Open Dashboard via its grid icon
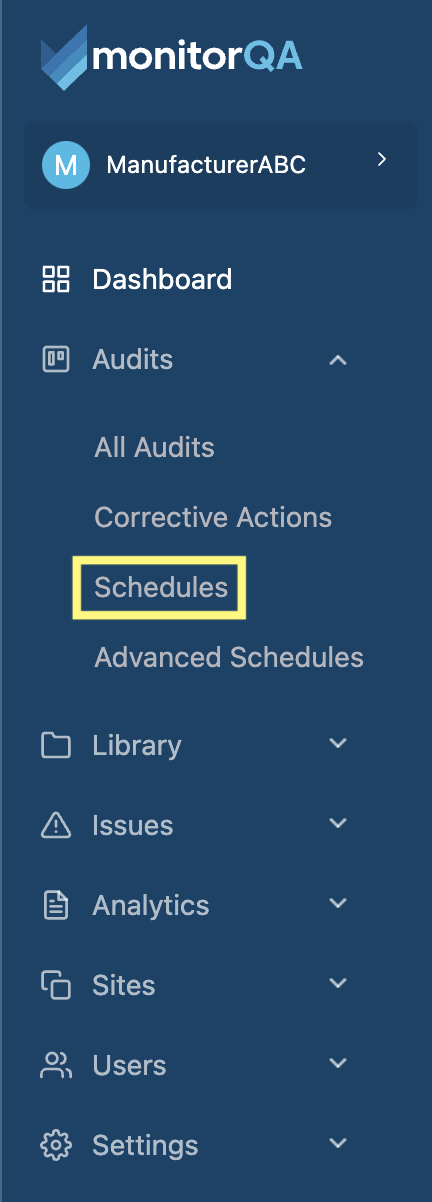432x1202 pixels. click(55, 279)
